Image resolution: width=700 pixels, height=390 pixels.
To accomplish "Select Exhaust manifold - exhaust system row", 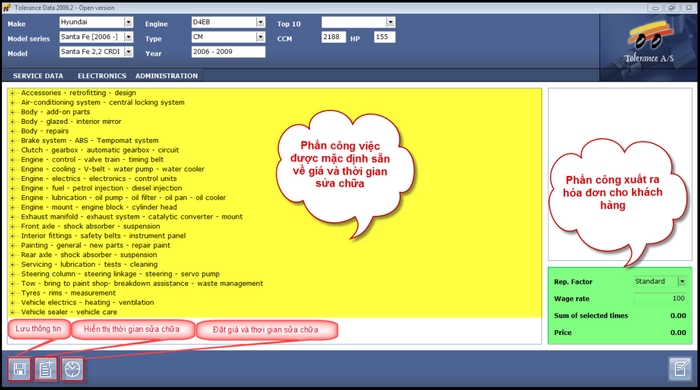I will (132, 217).
